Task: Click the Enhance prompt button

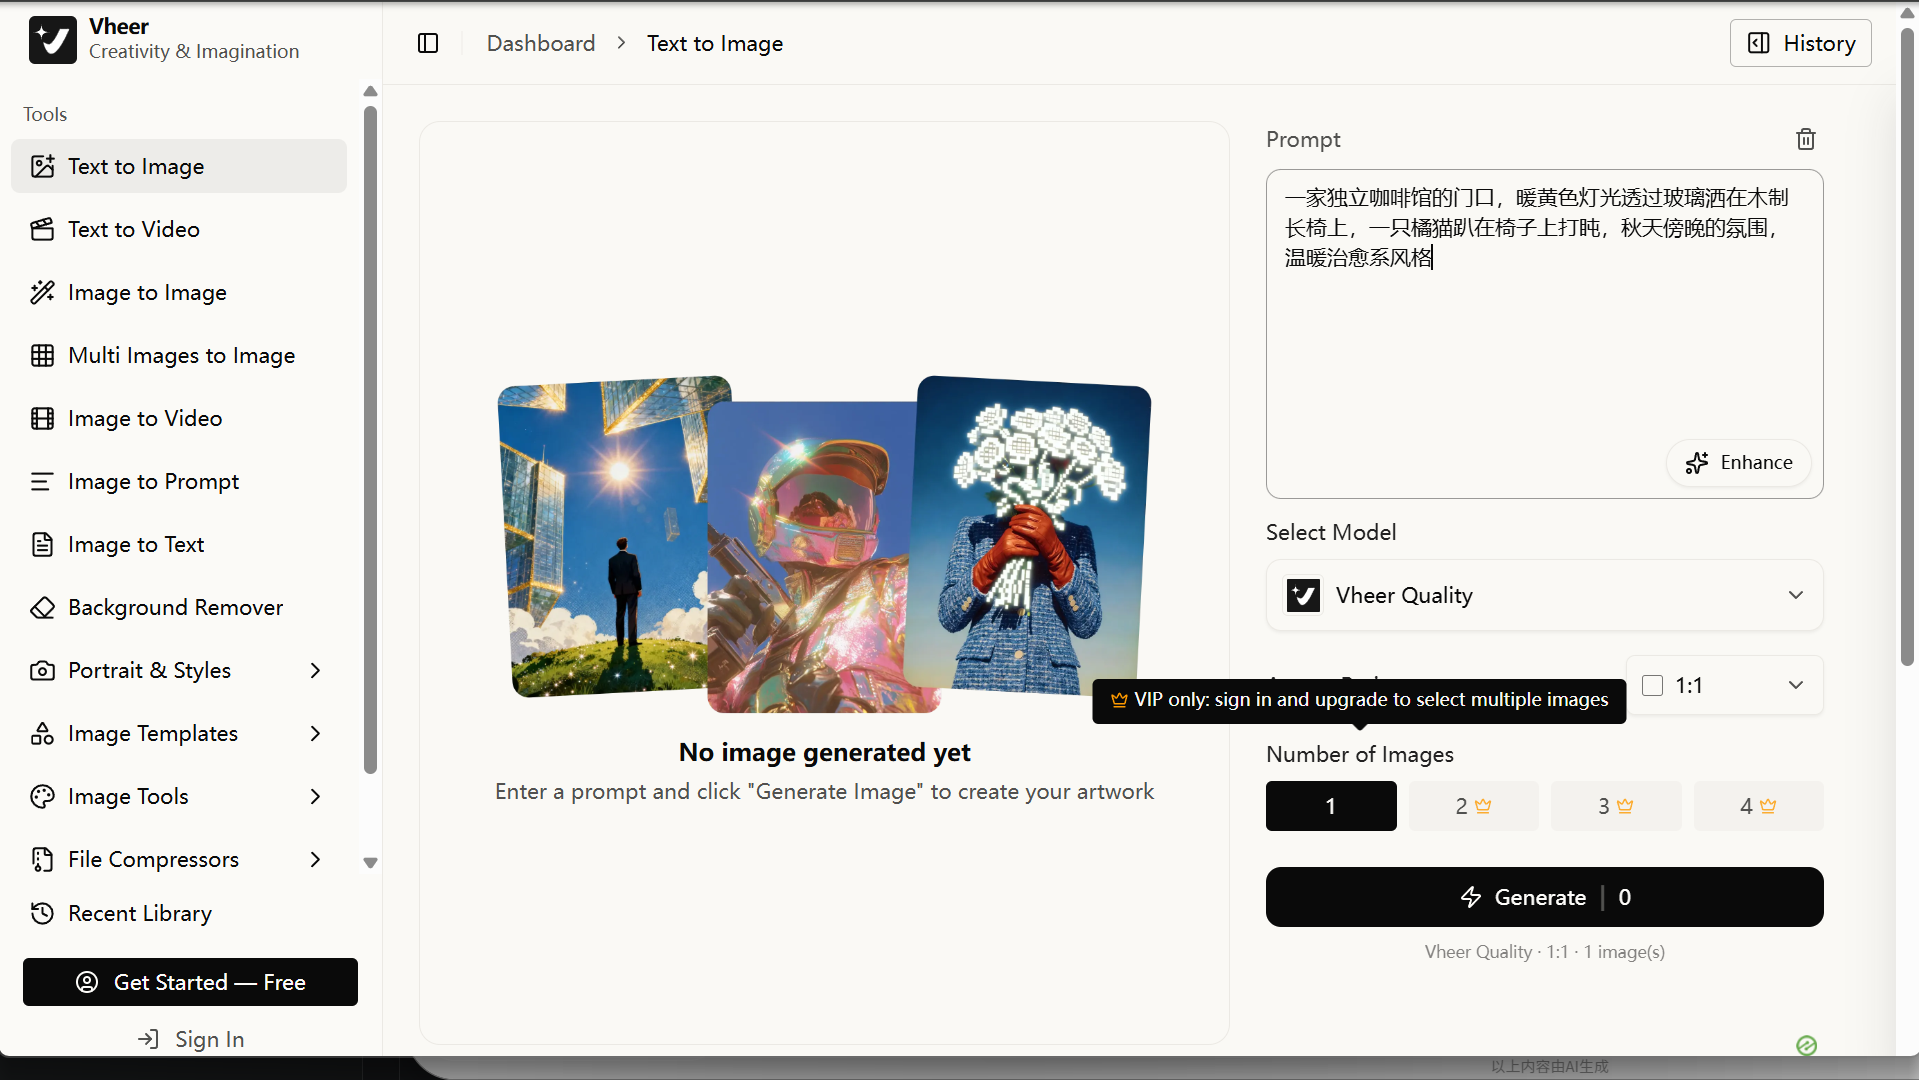Action: click(x=1738, y=463)
